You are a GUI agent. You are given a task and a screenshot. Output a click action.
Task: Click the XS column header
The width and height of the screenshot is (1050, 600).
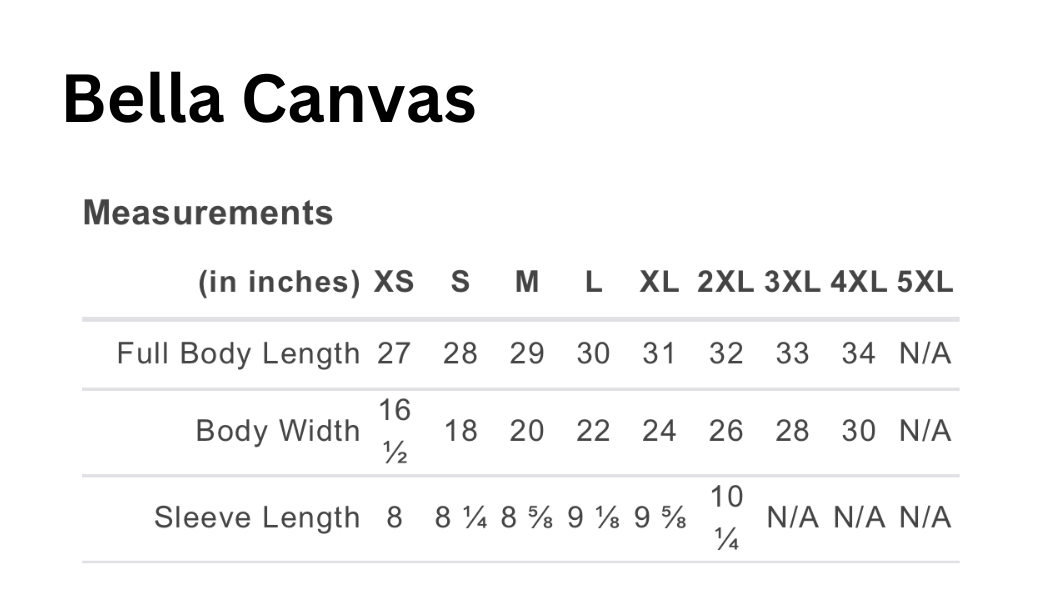394,283
